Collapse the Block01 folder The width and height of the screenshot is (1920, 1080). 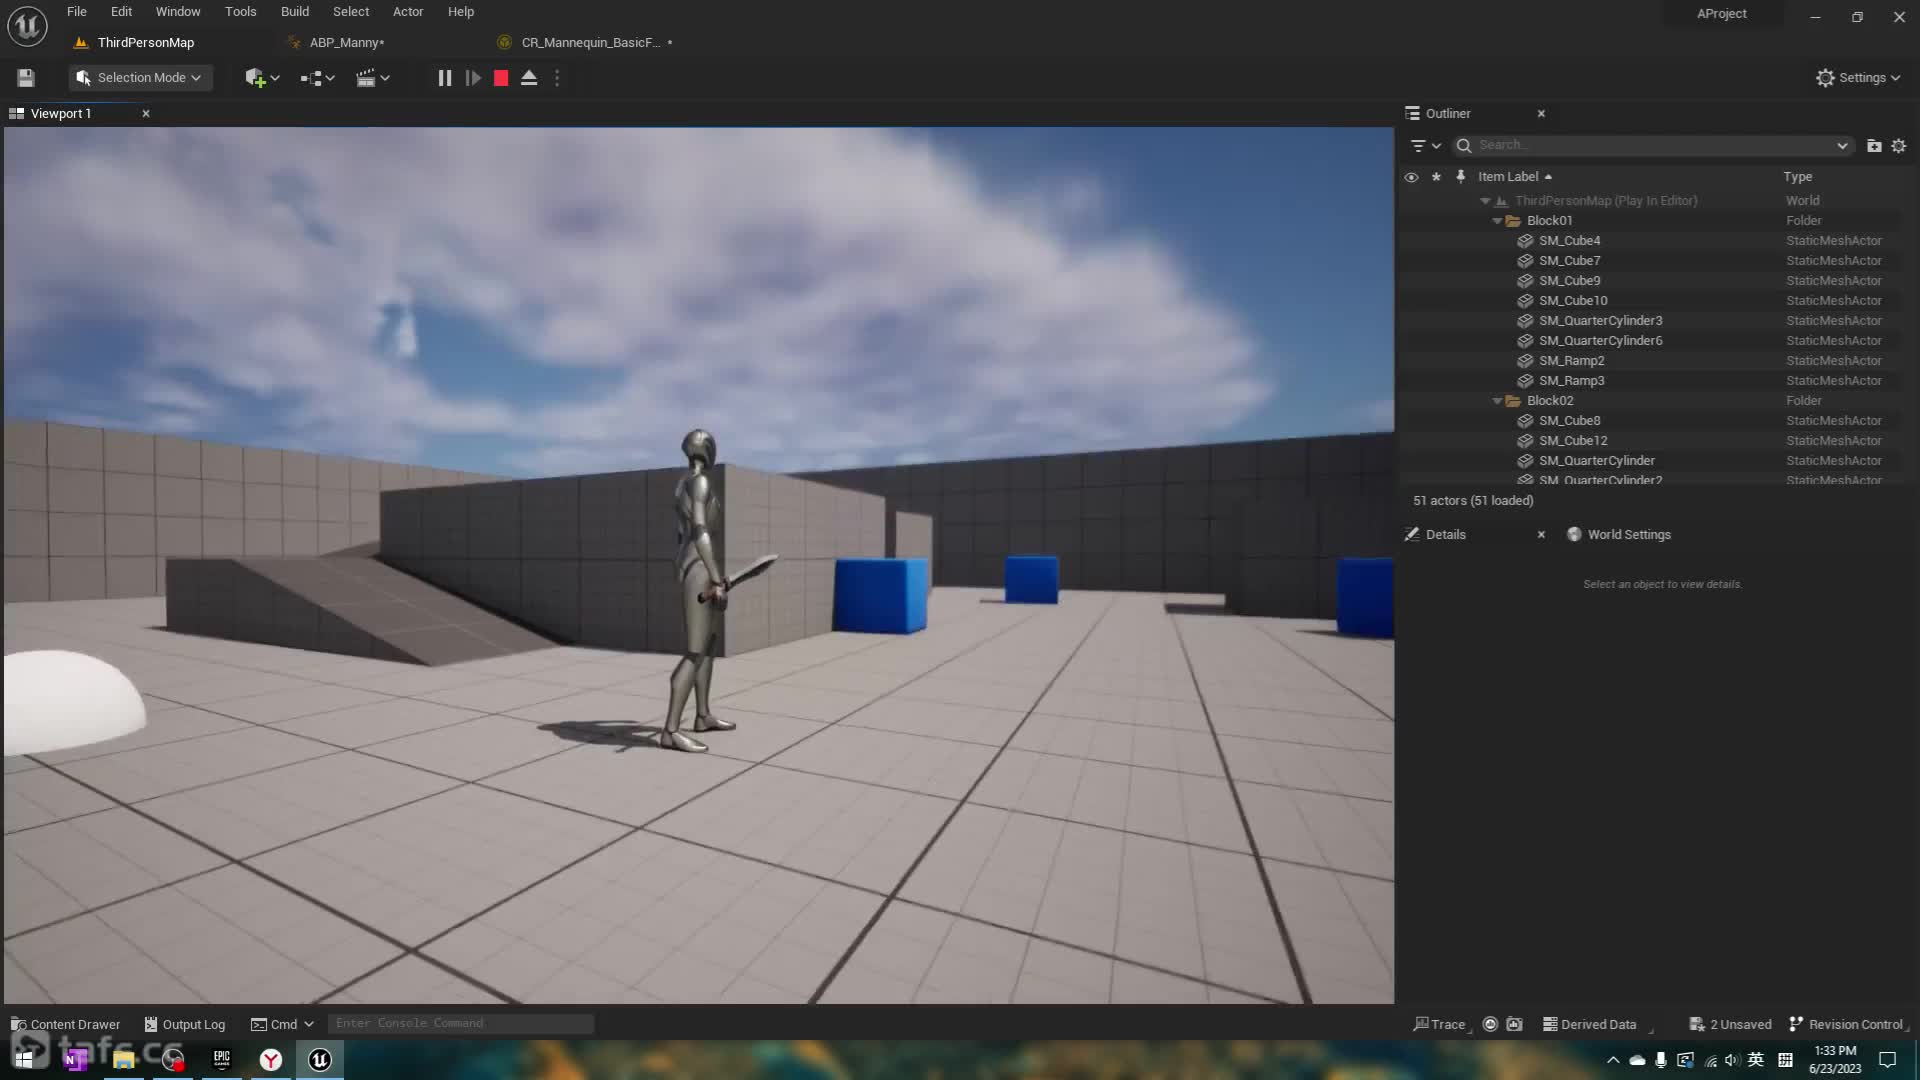1497,221
